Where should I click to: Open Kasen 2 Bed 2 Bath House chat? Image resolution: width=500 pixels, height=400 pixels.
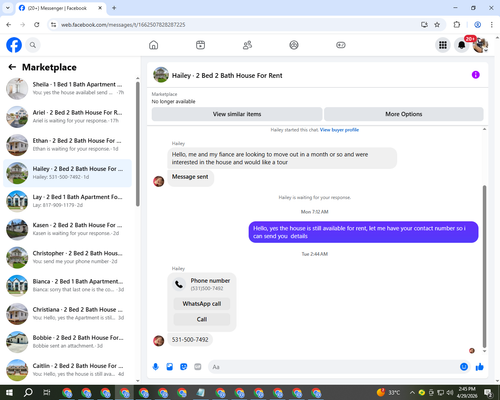(67, 229)
